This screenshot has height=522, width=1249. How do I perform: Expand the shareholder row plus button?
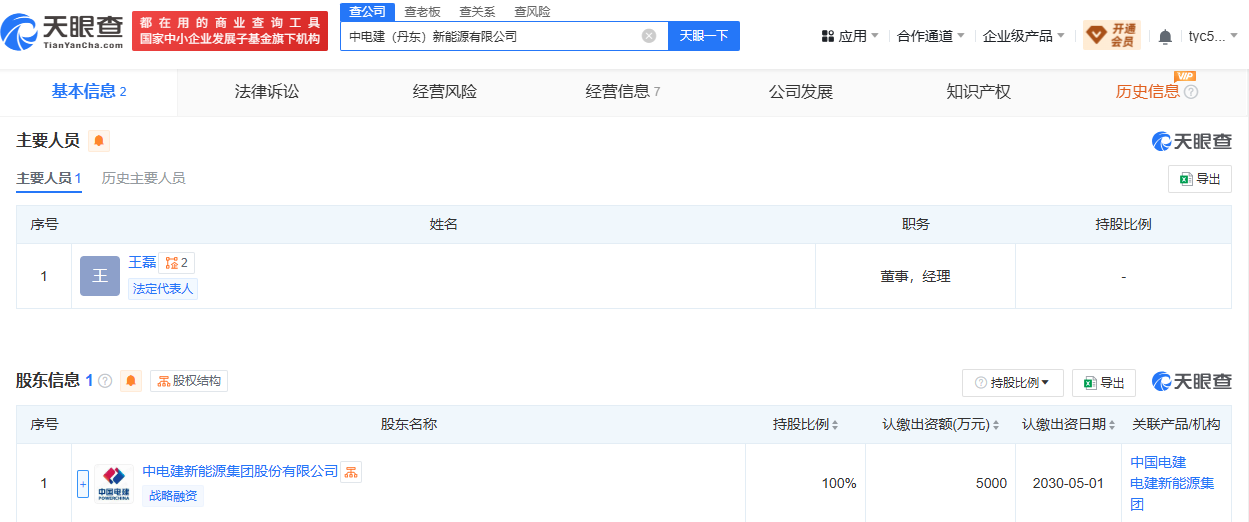point(83,484)
